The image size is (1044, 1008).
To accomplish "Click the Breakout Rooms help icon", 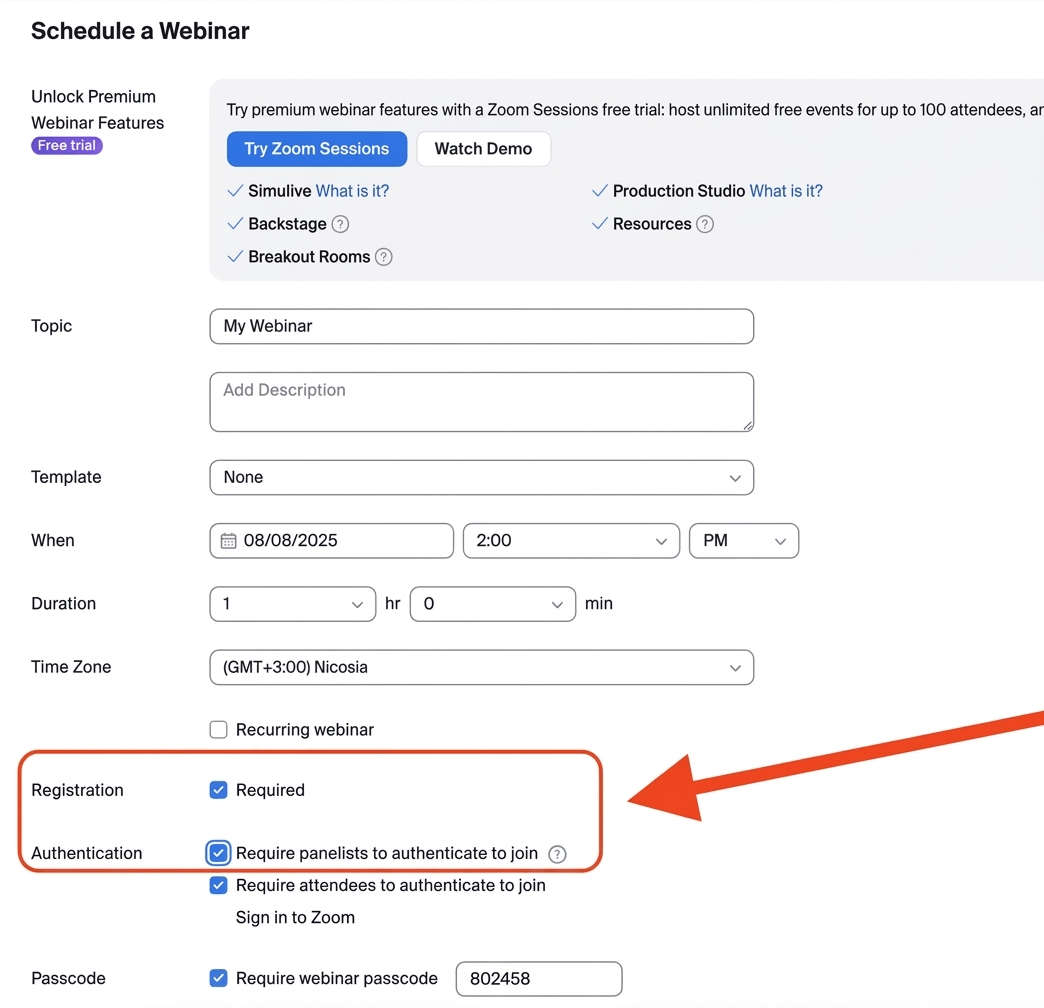I will coord(383,257).
